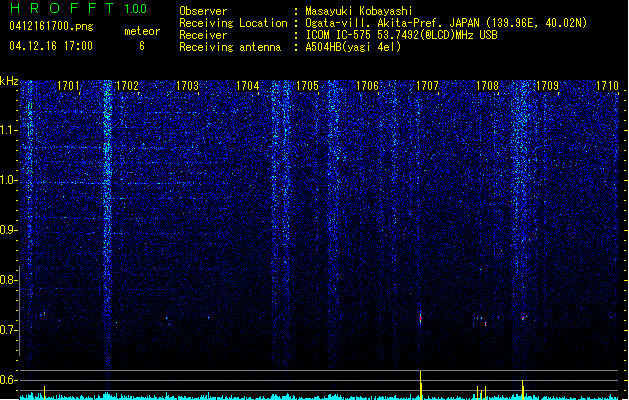Click the kHz axis unit label

coord(9,81)
